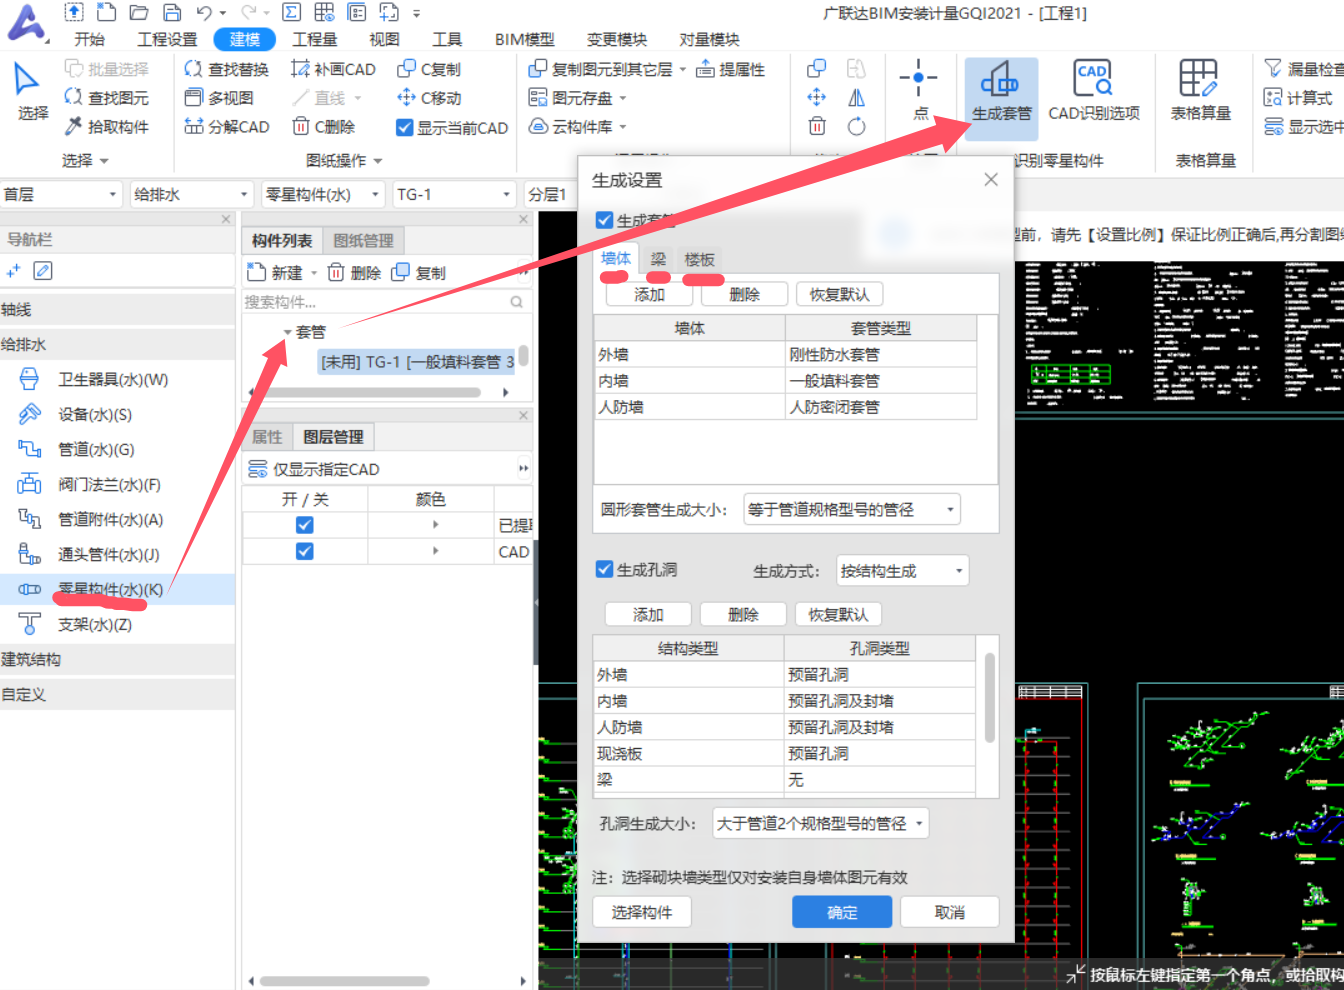
Task: Open the 开始 ribbon tab
Action: [x=89, y=39]
